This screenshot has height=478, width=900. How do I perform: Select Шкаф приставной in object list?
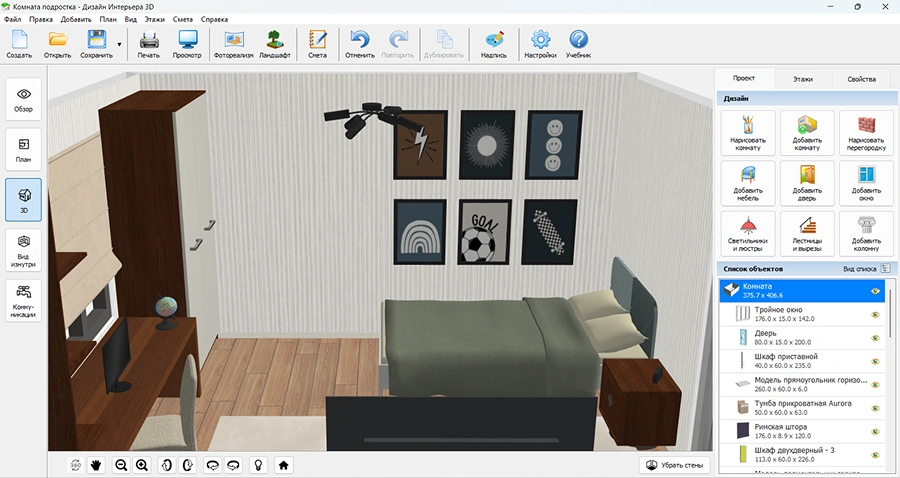pos(790,360)
